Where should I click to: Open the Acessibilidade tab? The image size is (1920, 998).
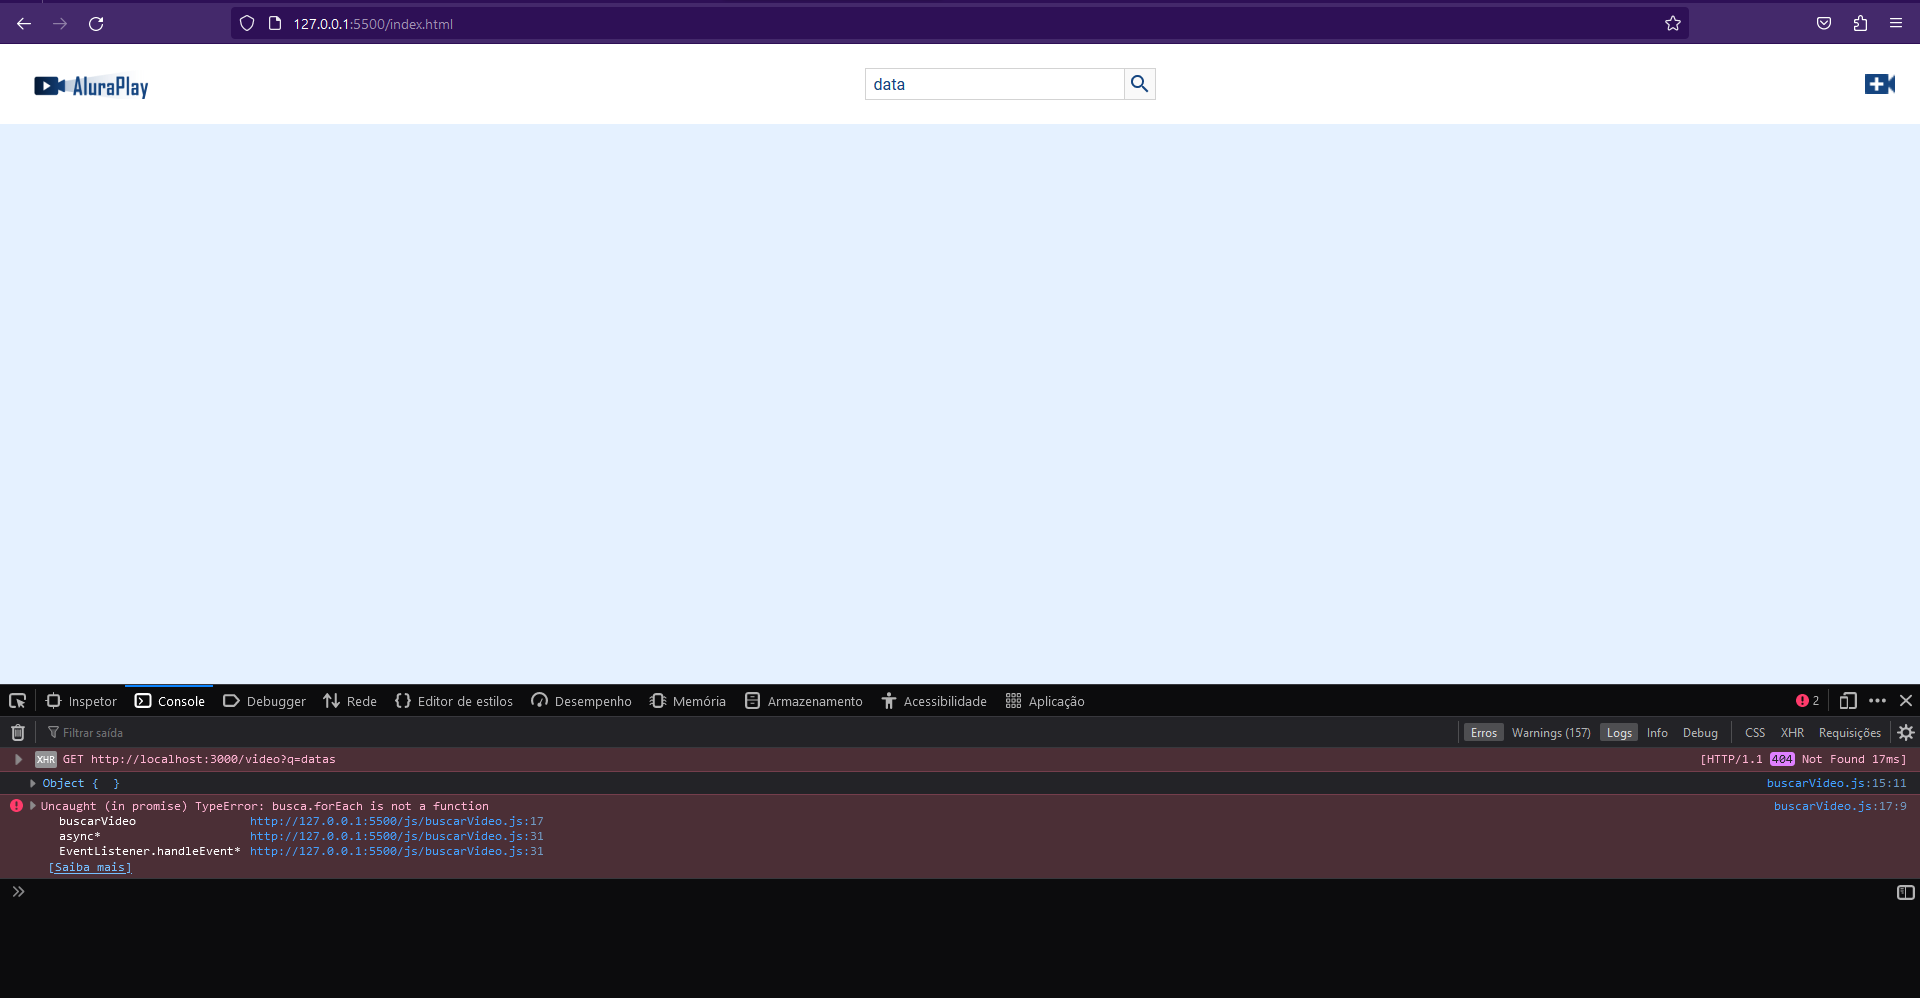[934, 701]
